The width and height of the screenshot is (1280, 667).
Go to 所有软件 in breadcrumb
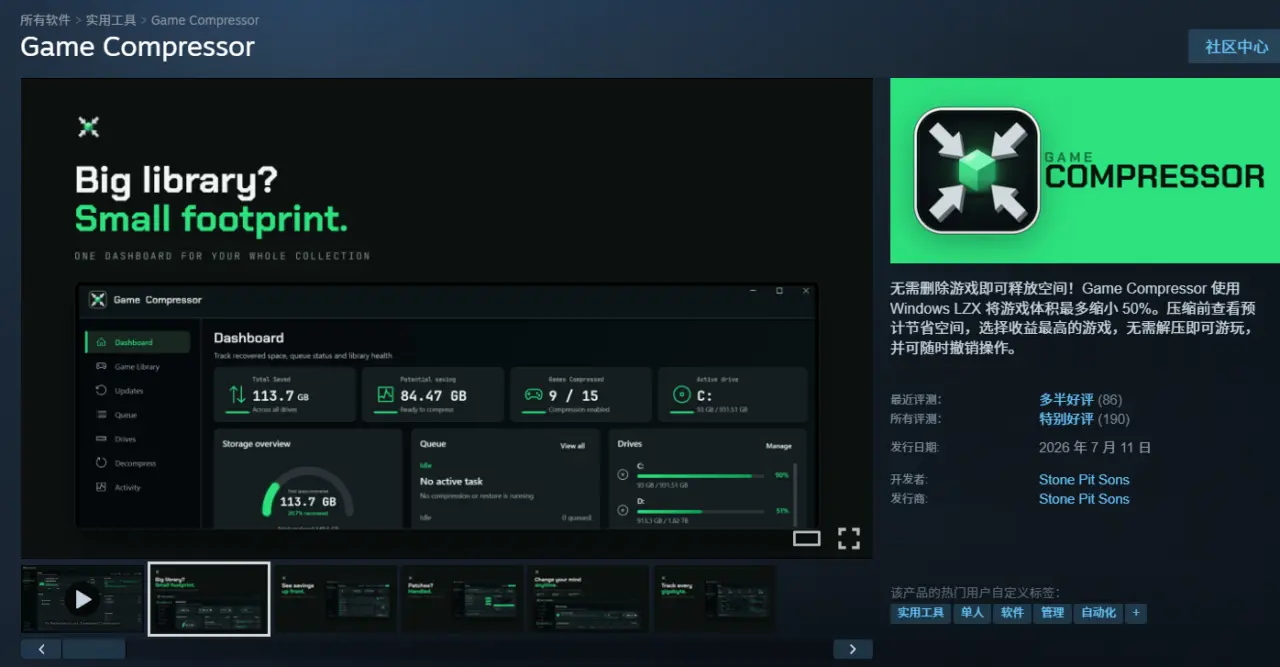coord(46,20)
